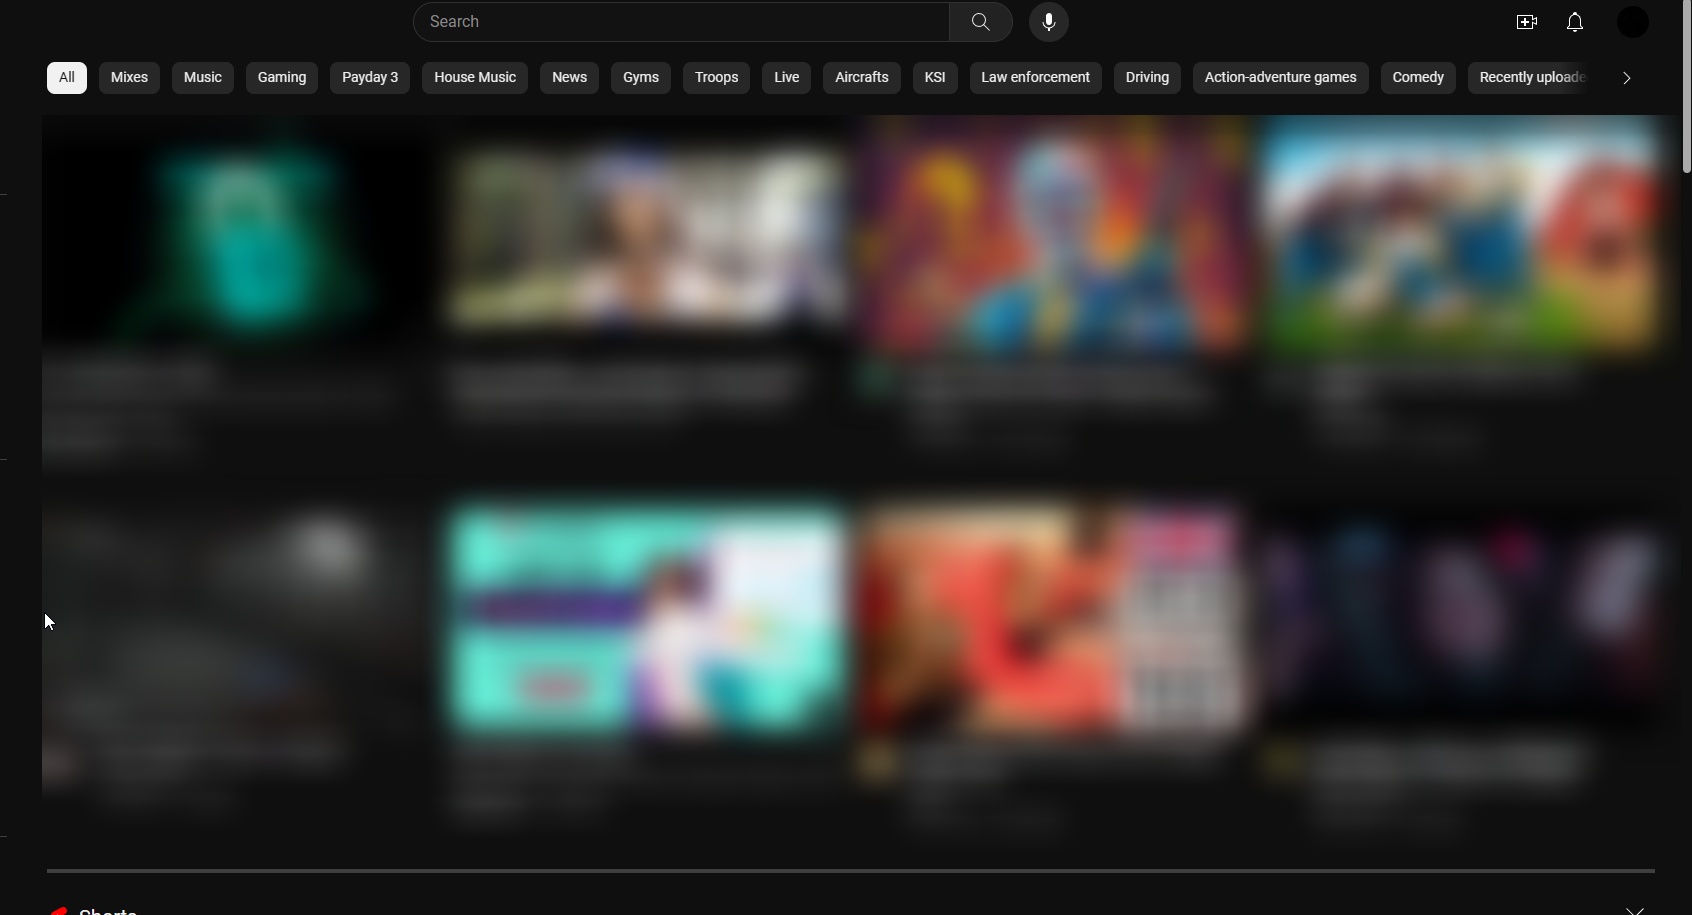This screenshot has width=1692, height=915.
Task: Click the next arrow to reveal more chips
Action: pos(1627,77)
